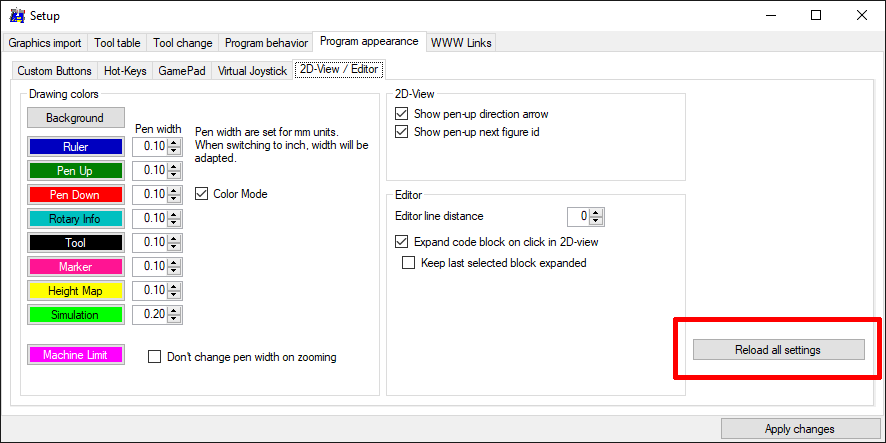The width and height of the screenshot is (886, 443).
Task: Increase Editor line distance value
Action: click(597, 212)
